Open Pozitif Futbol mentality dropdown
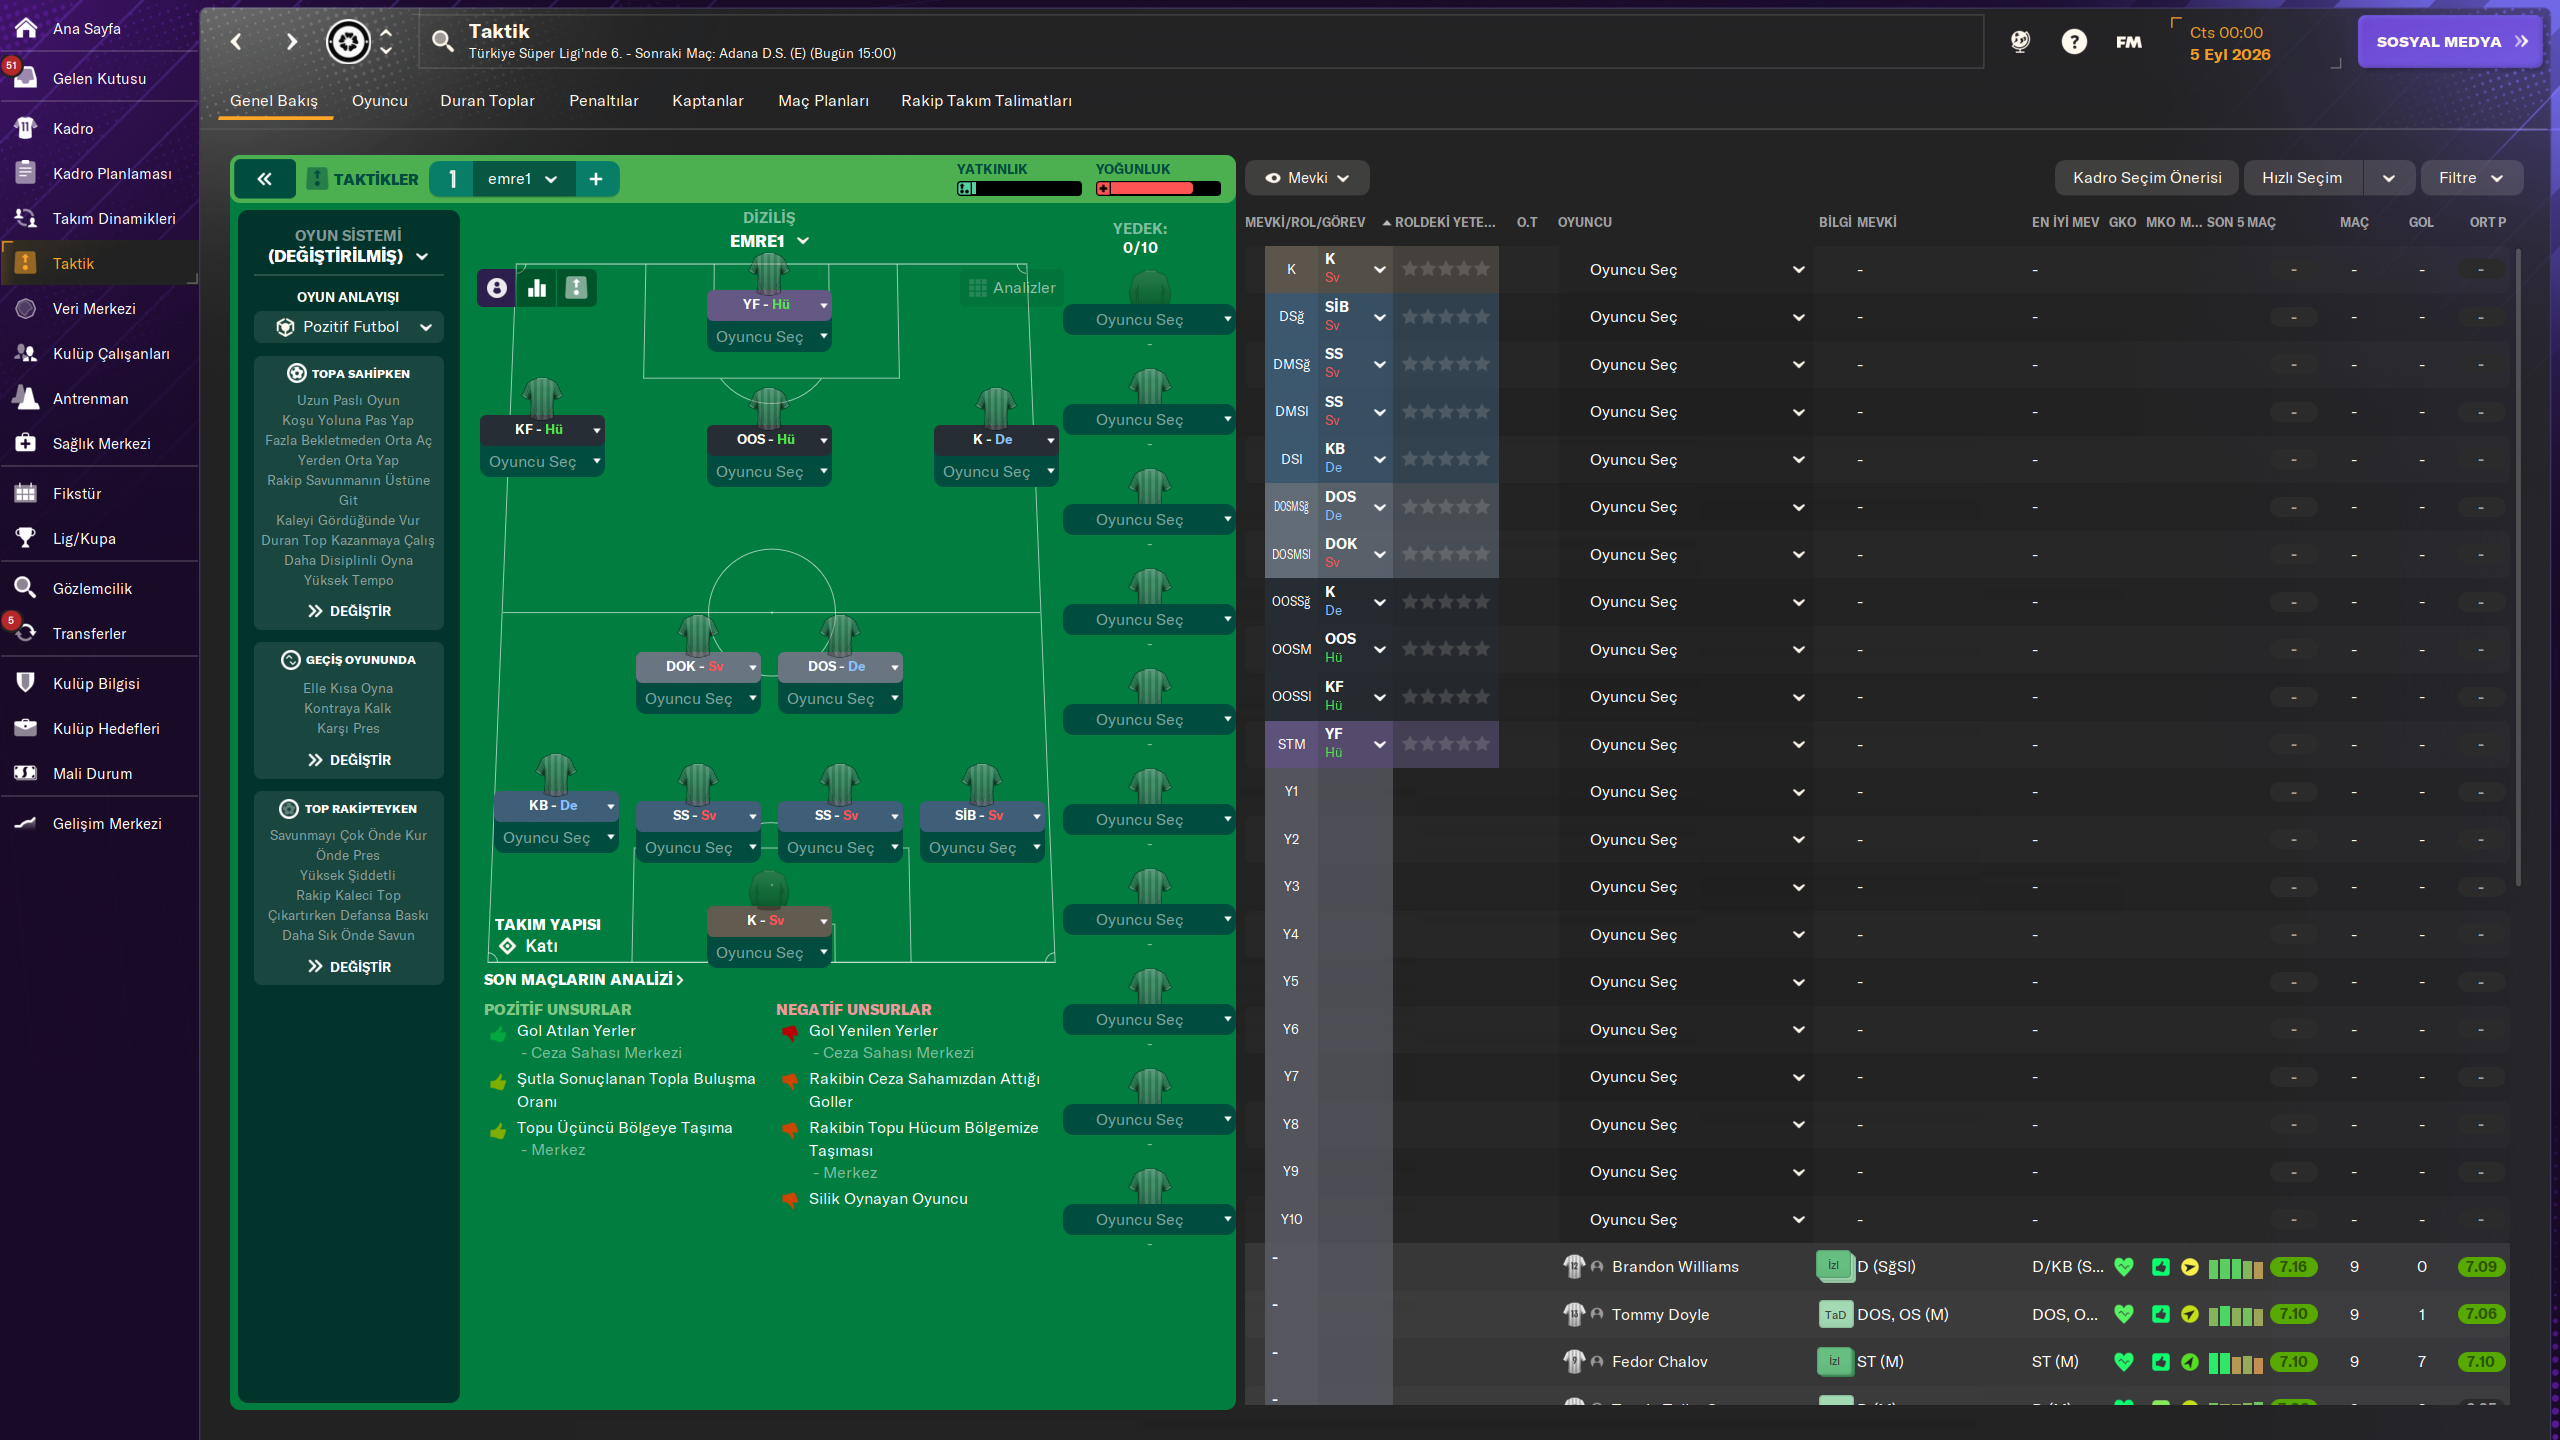This screenshot has width=2560, height=1440. [x=348, y=327]
